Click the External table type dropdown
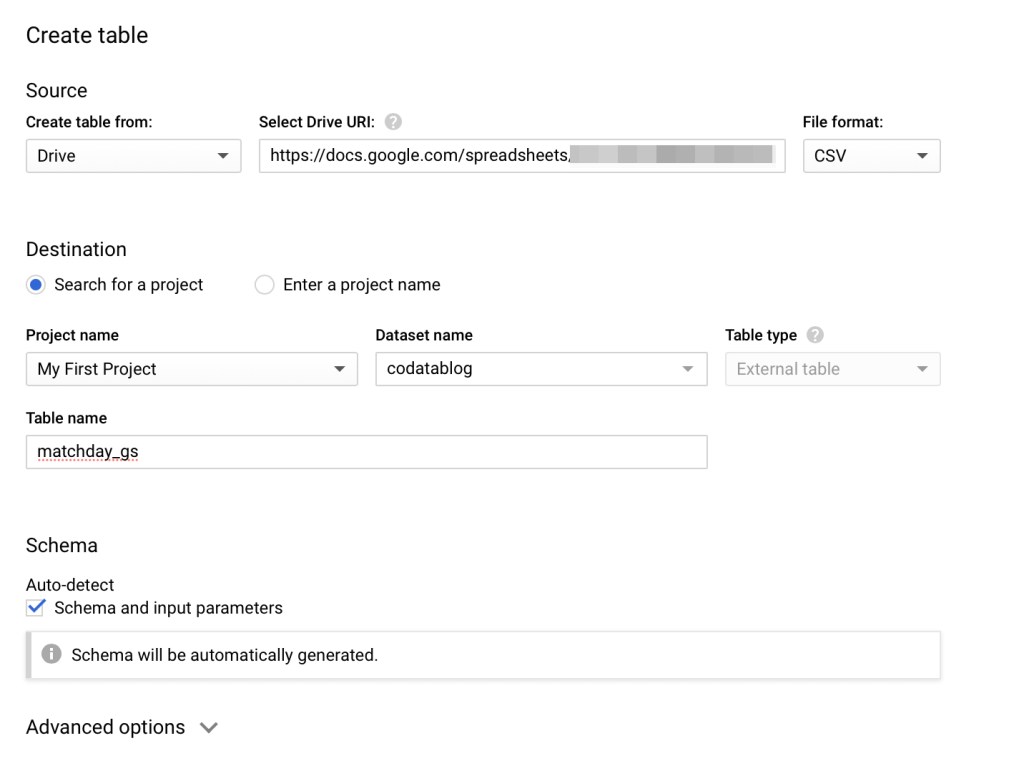This screenshot has height=781, width=1024. (x=833, y=369)
